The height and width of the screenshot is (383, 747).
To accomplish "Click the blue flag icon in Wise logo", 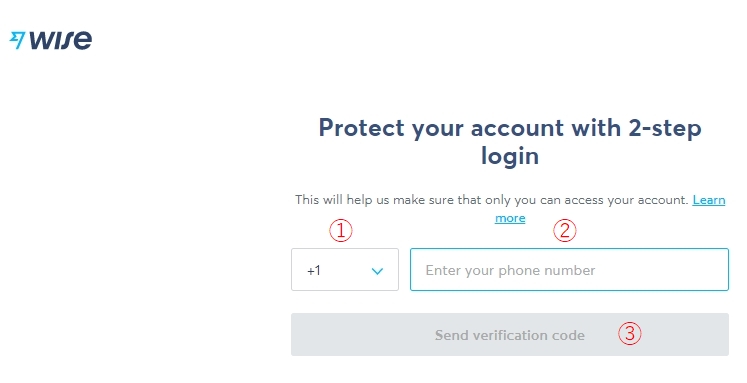I will click(x=17, y=40).
